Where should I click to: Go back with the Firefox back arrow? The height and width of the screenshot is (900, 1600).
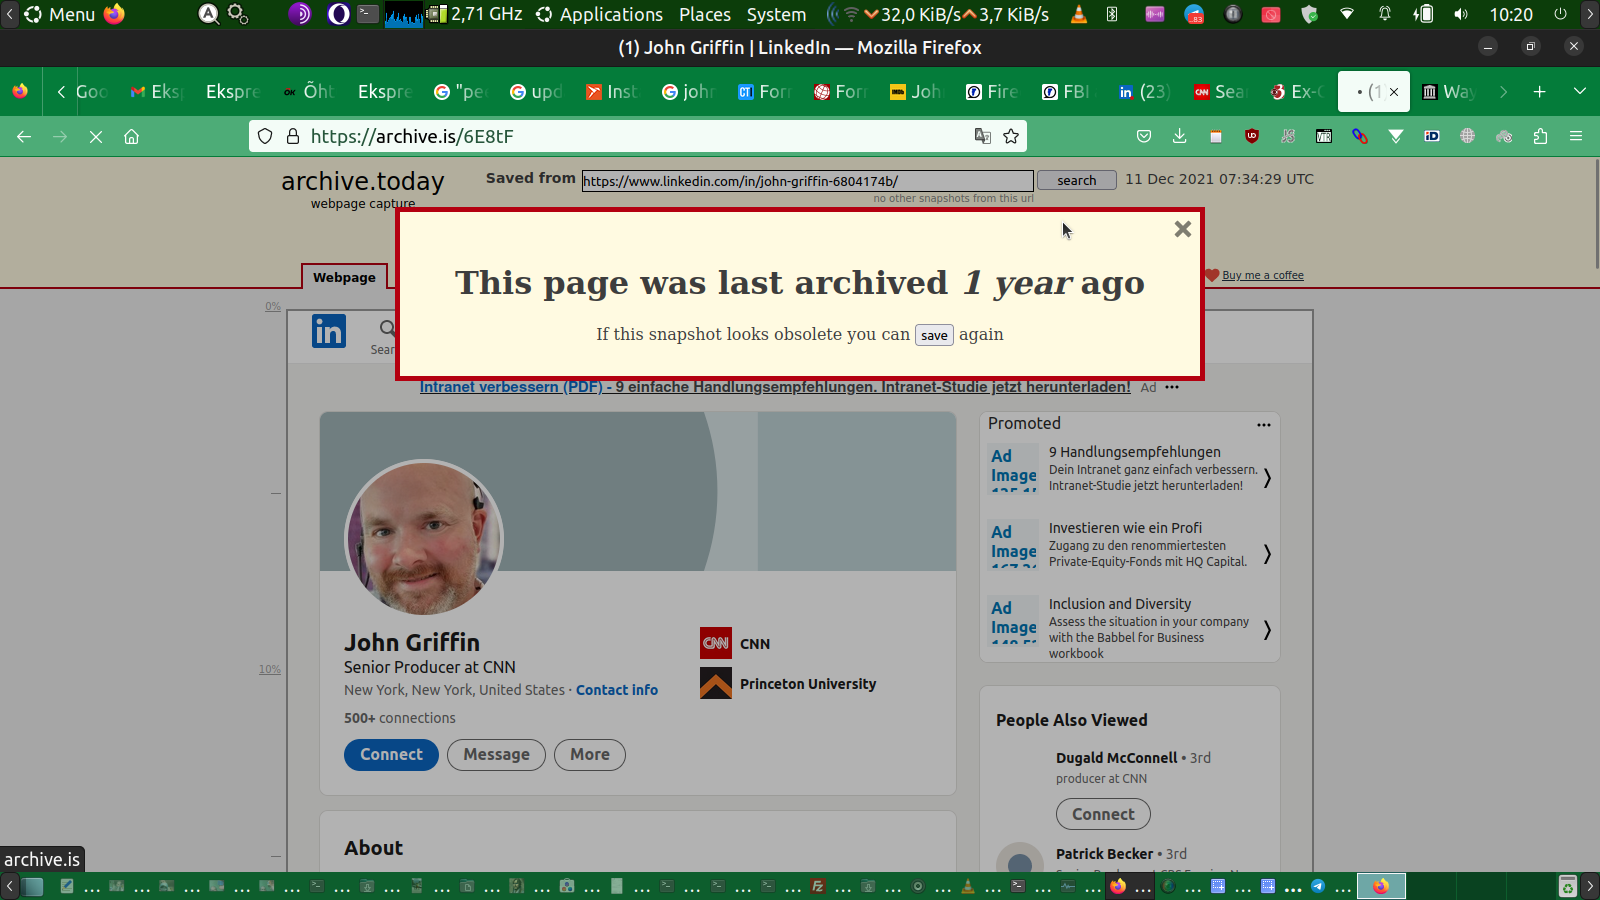click(x=24, y=136)
